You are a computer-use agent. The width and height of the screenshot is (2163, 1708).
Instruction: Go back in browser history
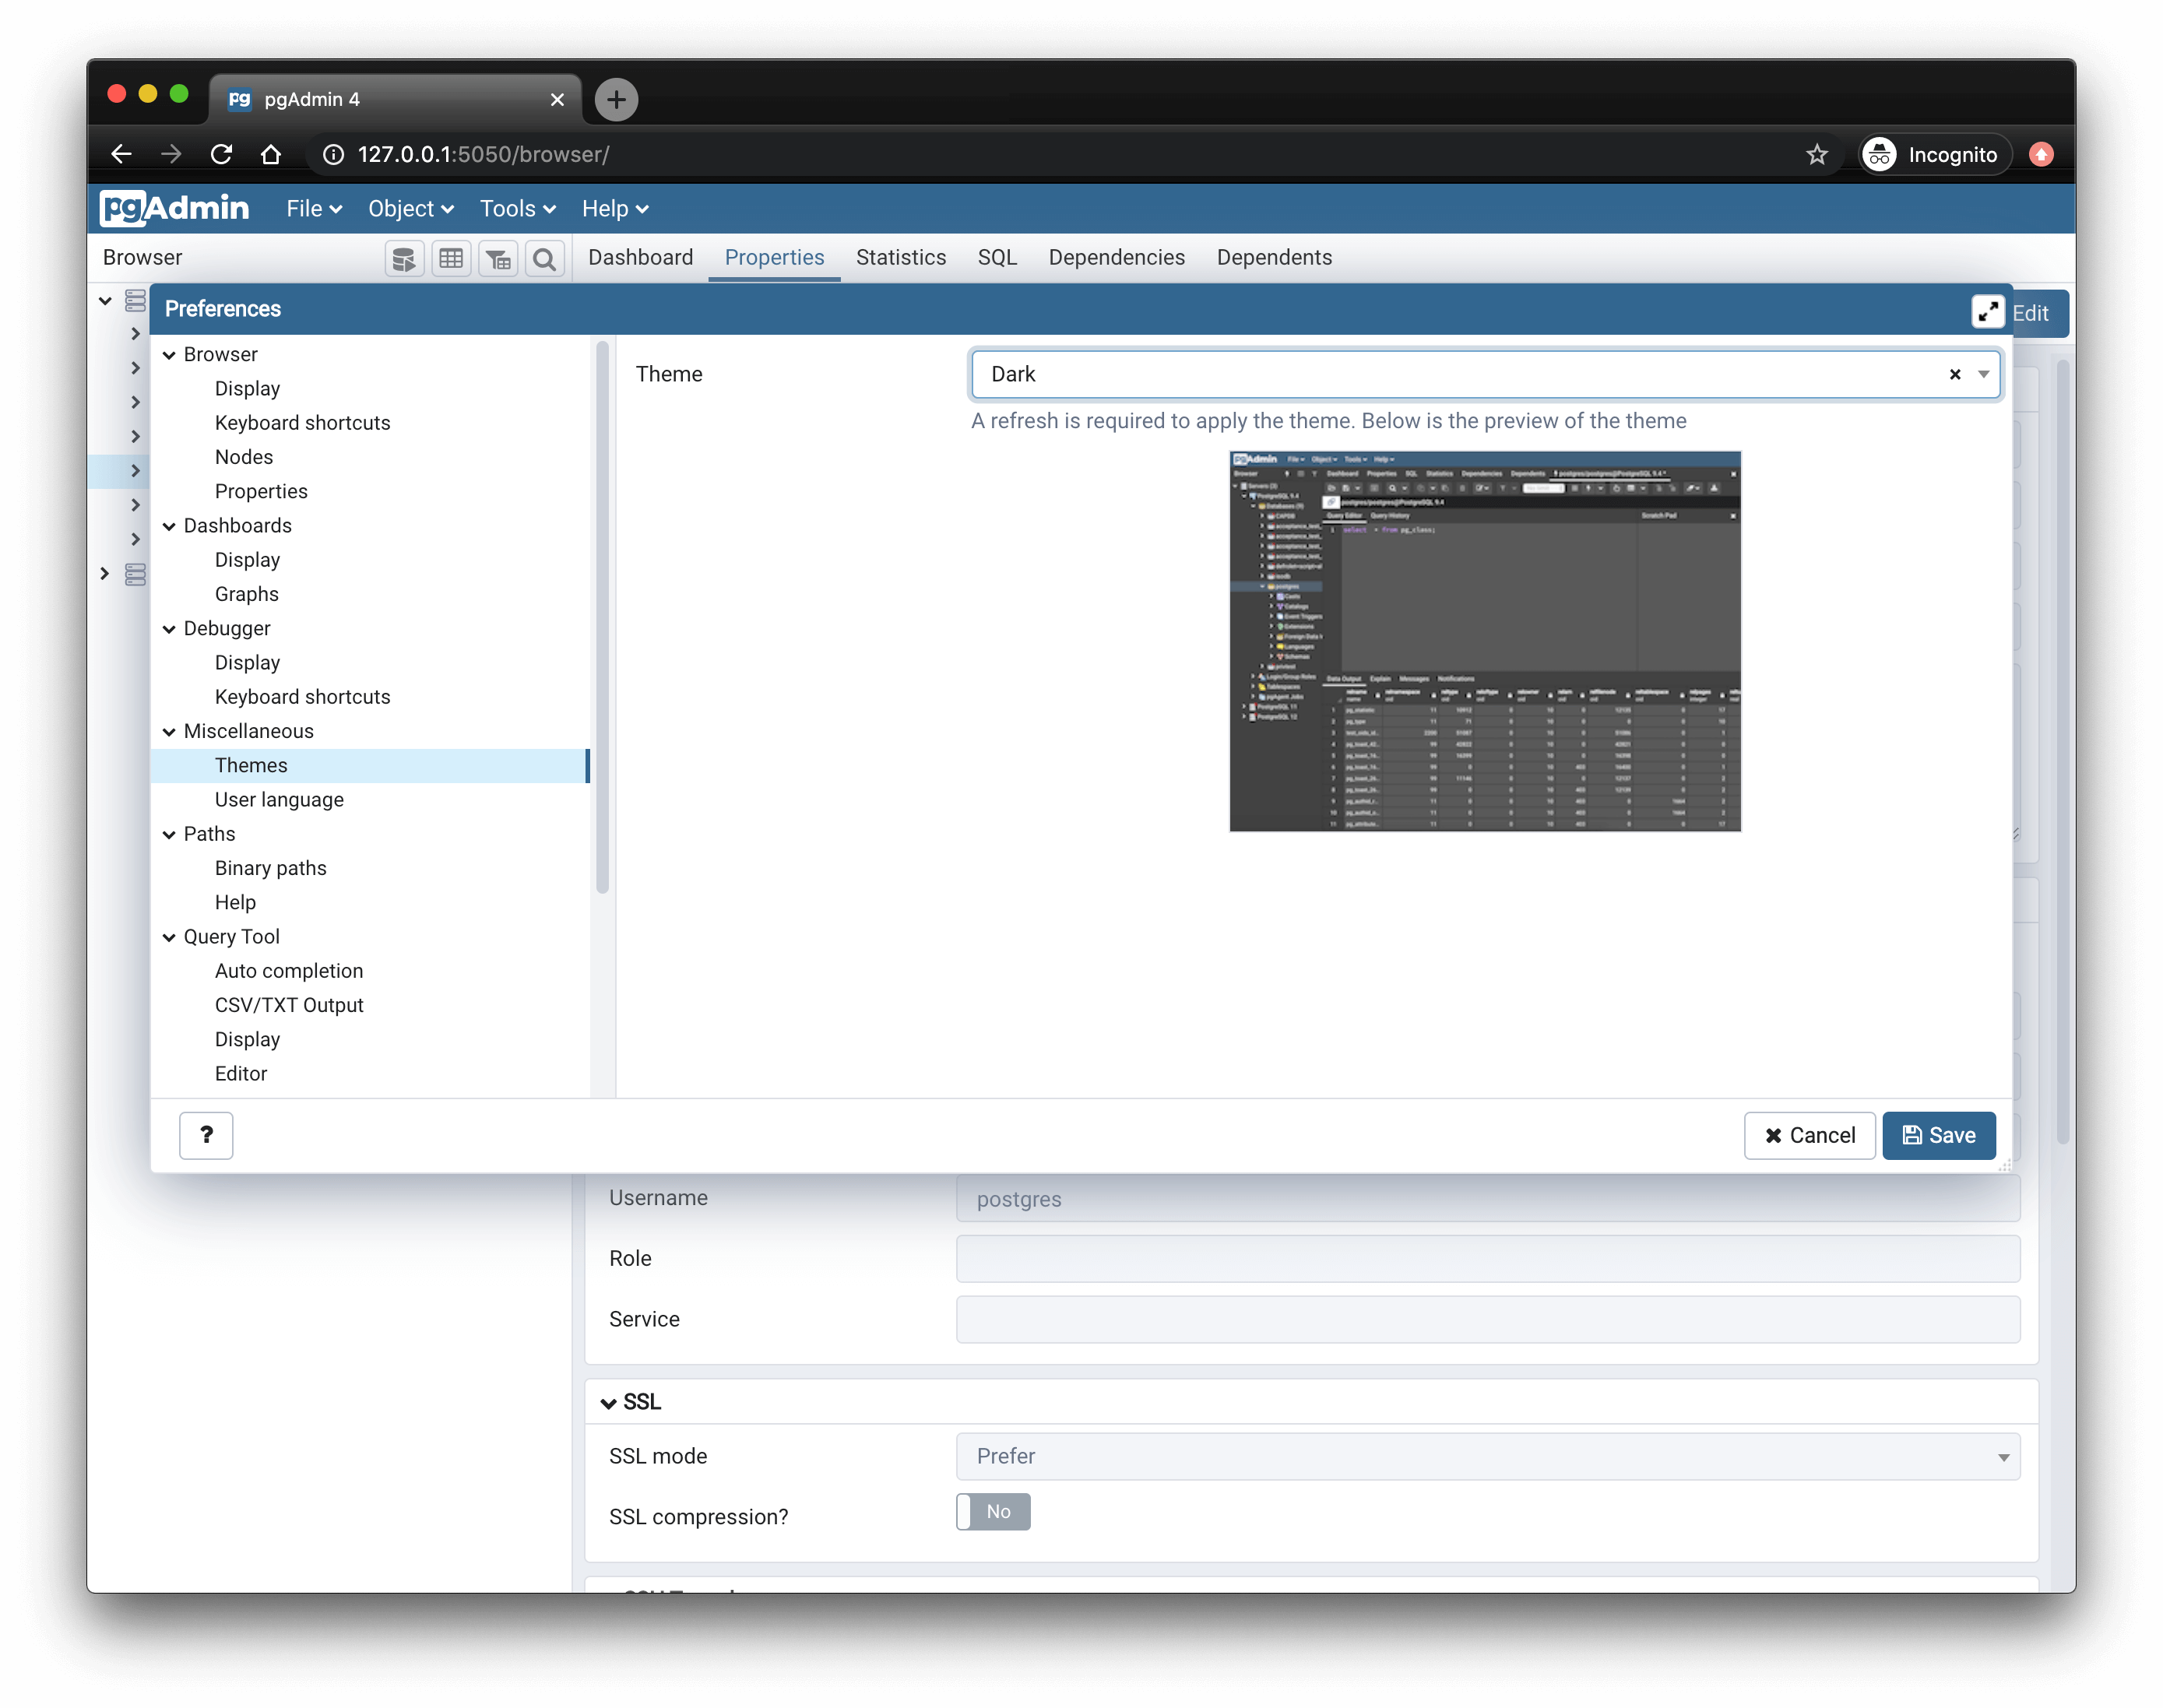pyautogui.click(x=121, y=154)
